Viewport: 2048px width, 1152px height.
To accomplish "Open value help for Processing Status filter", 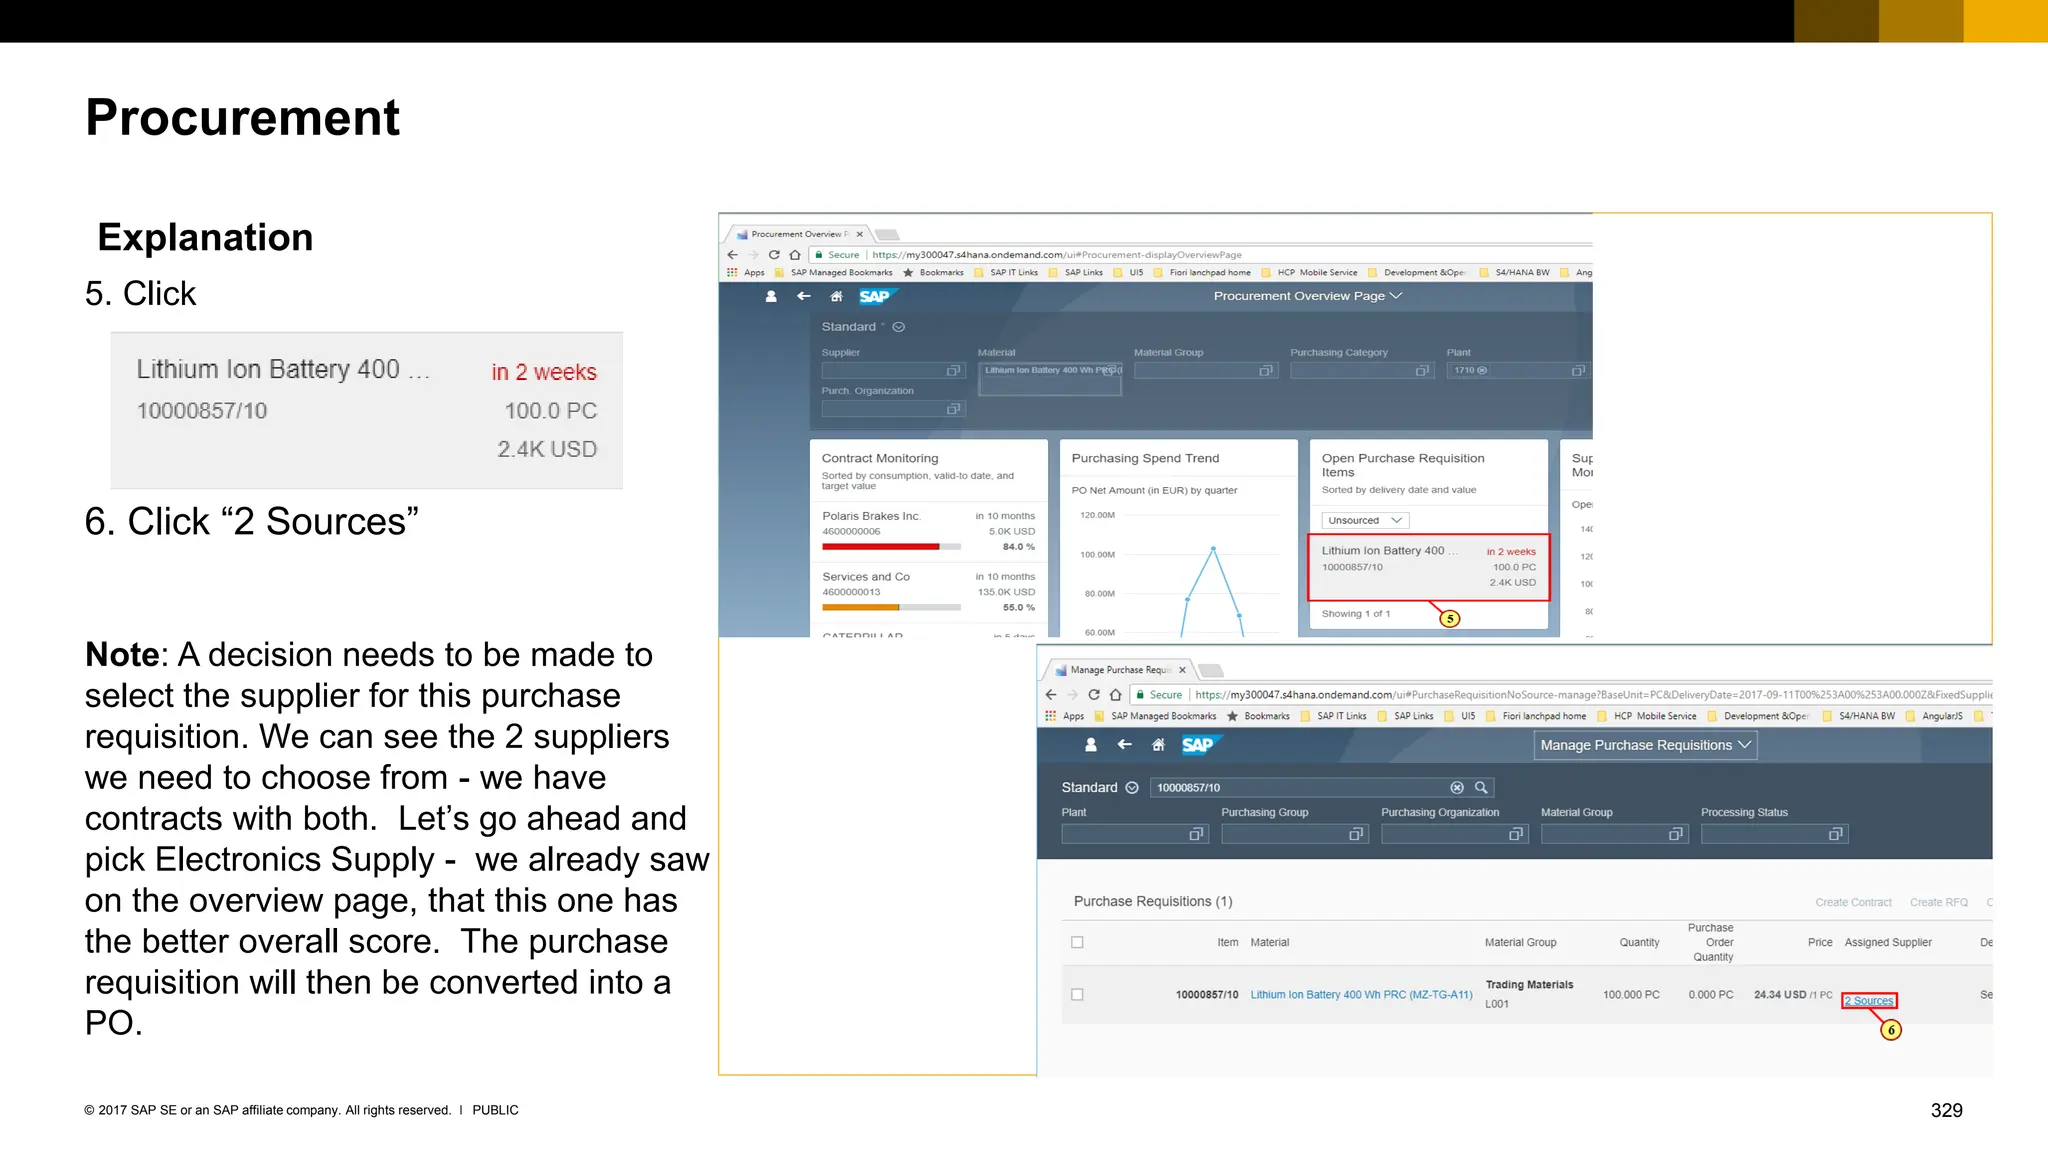I will (1835, 834).
